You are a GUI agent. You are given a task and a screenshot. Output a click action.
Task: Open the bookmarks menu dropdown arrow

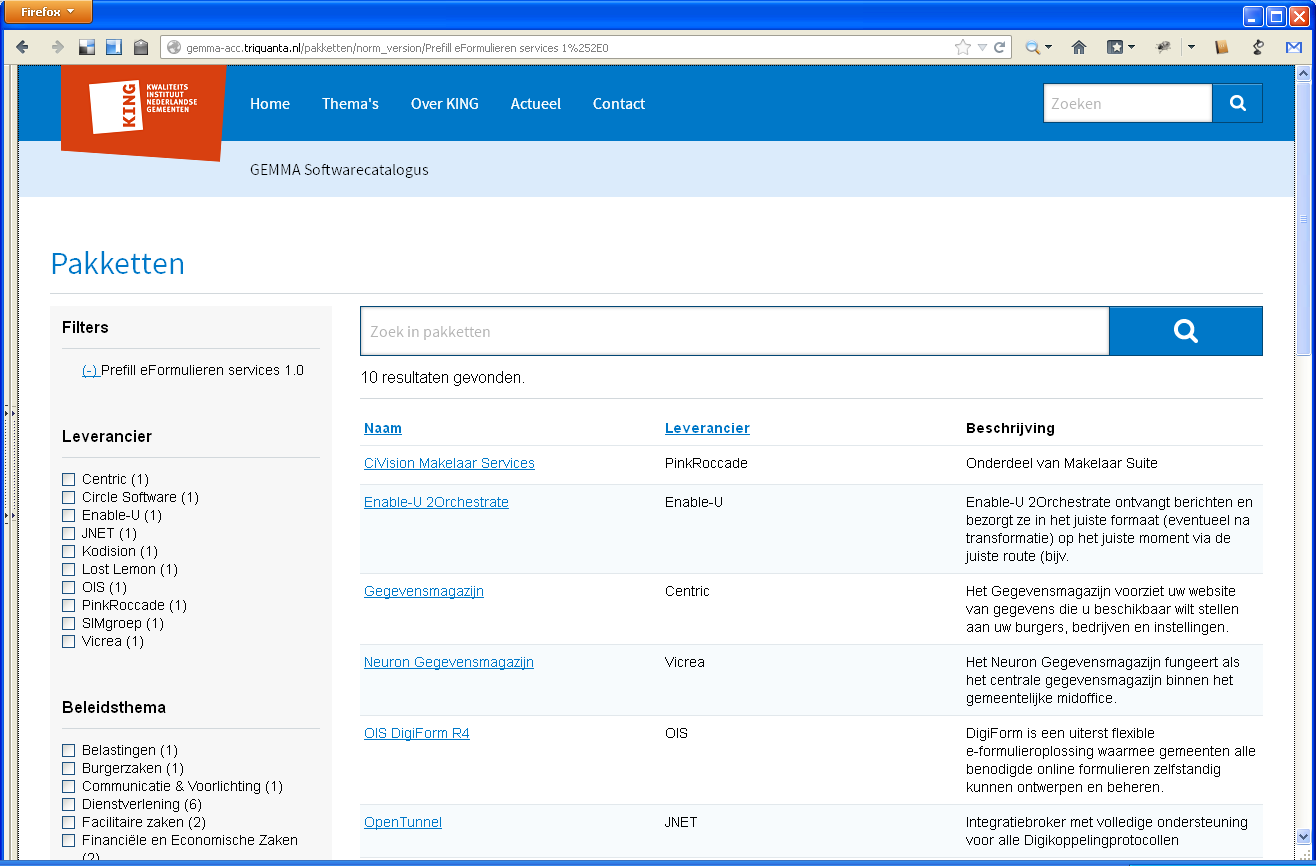pos(1131,47)
